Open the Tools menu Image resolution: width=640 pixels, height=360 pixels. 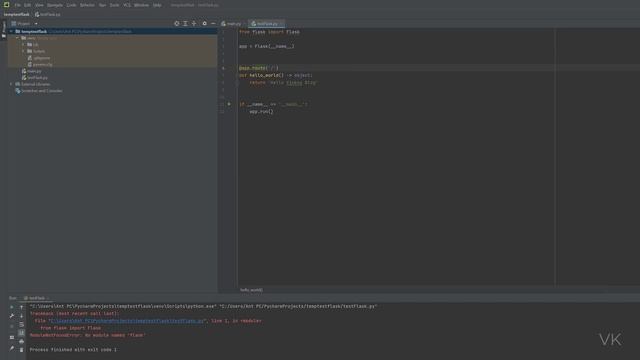114,5
